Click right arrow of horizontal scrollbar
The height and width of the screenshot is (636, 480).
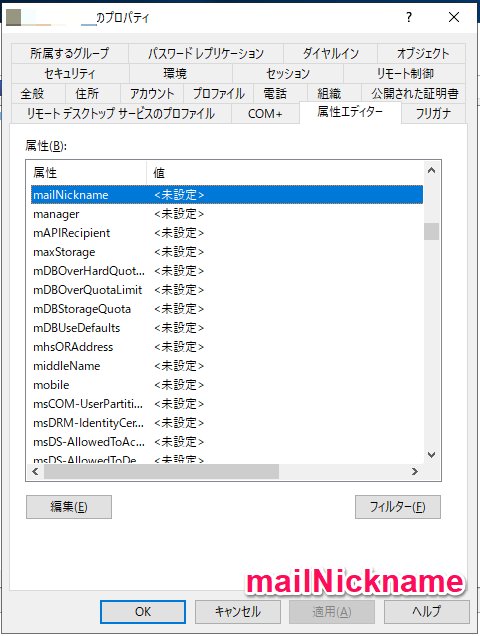tap(414, 471)
